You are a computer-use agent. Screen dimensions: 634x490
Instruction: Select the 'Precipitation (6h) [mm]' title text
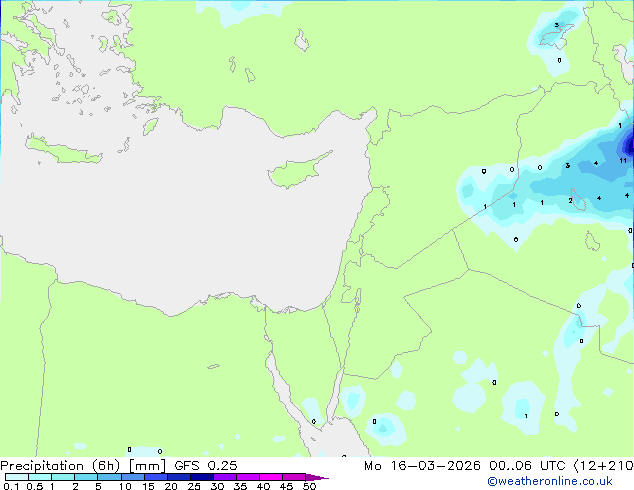click(83, 466)
